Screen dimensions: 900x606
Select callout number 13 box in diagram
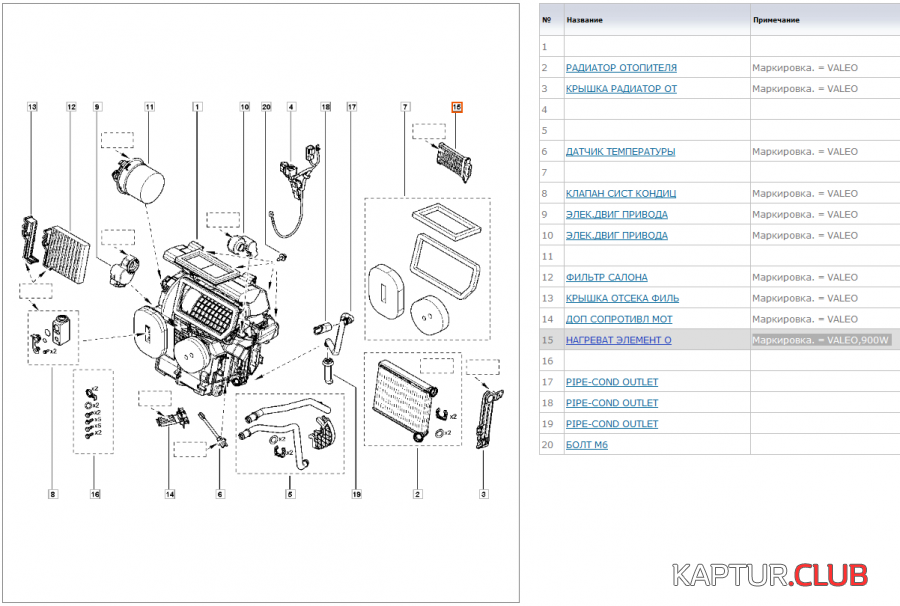pyautogui.click(x=33, y=106)
